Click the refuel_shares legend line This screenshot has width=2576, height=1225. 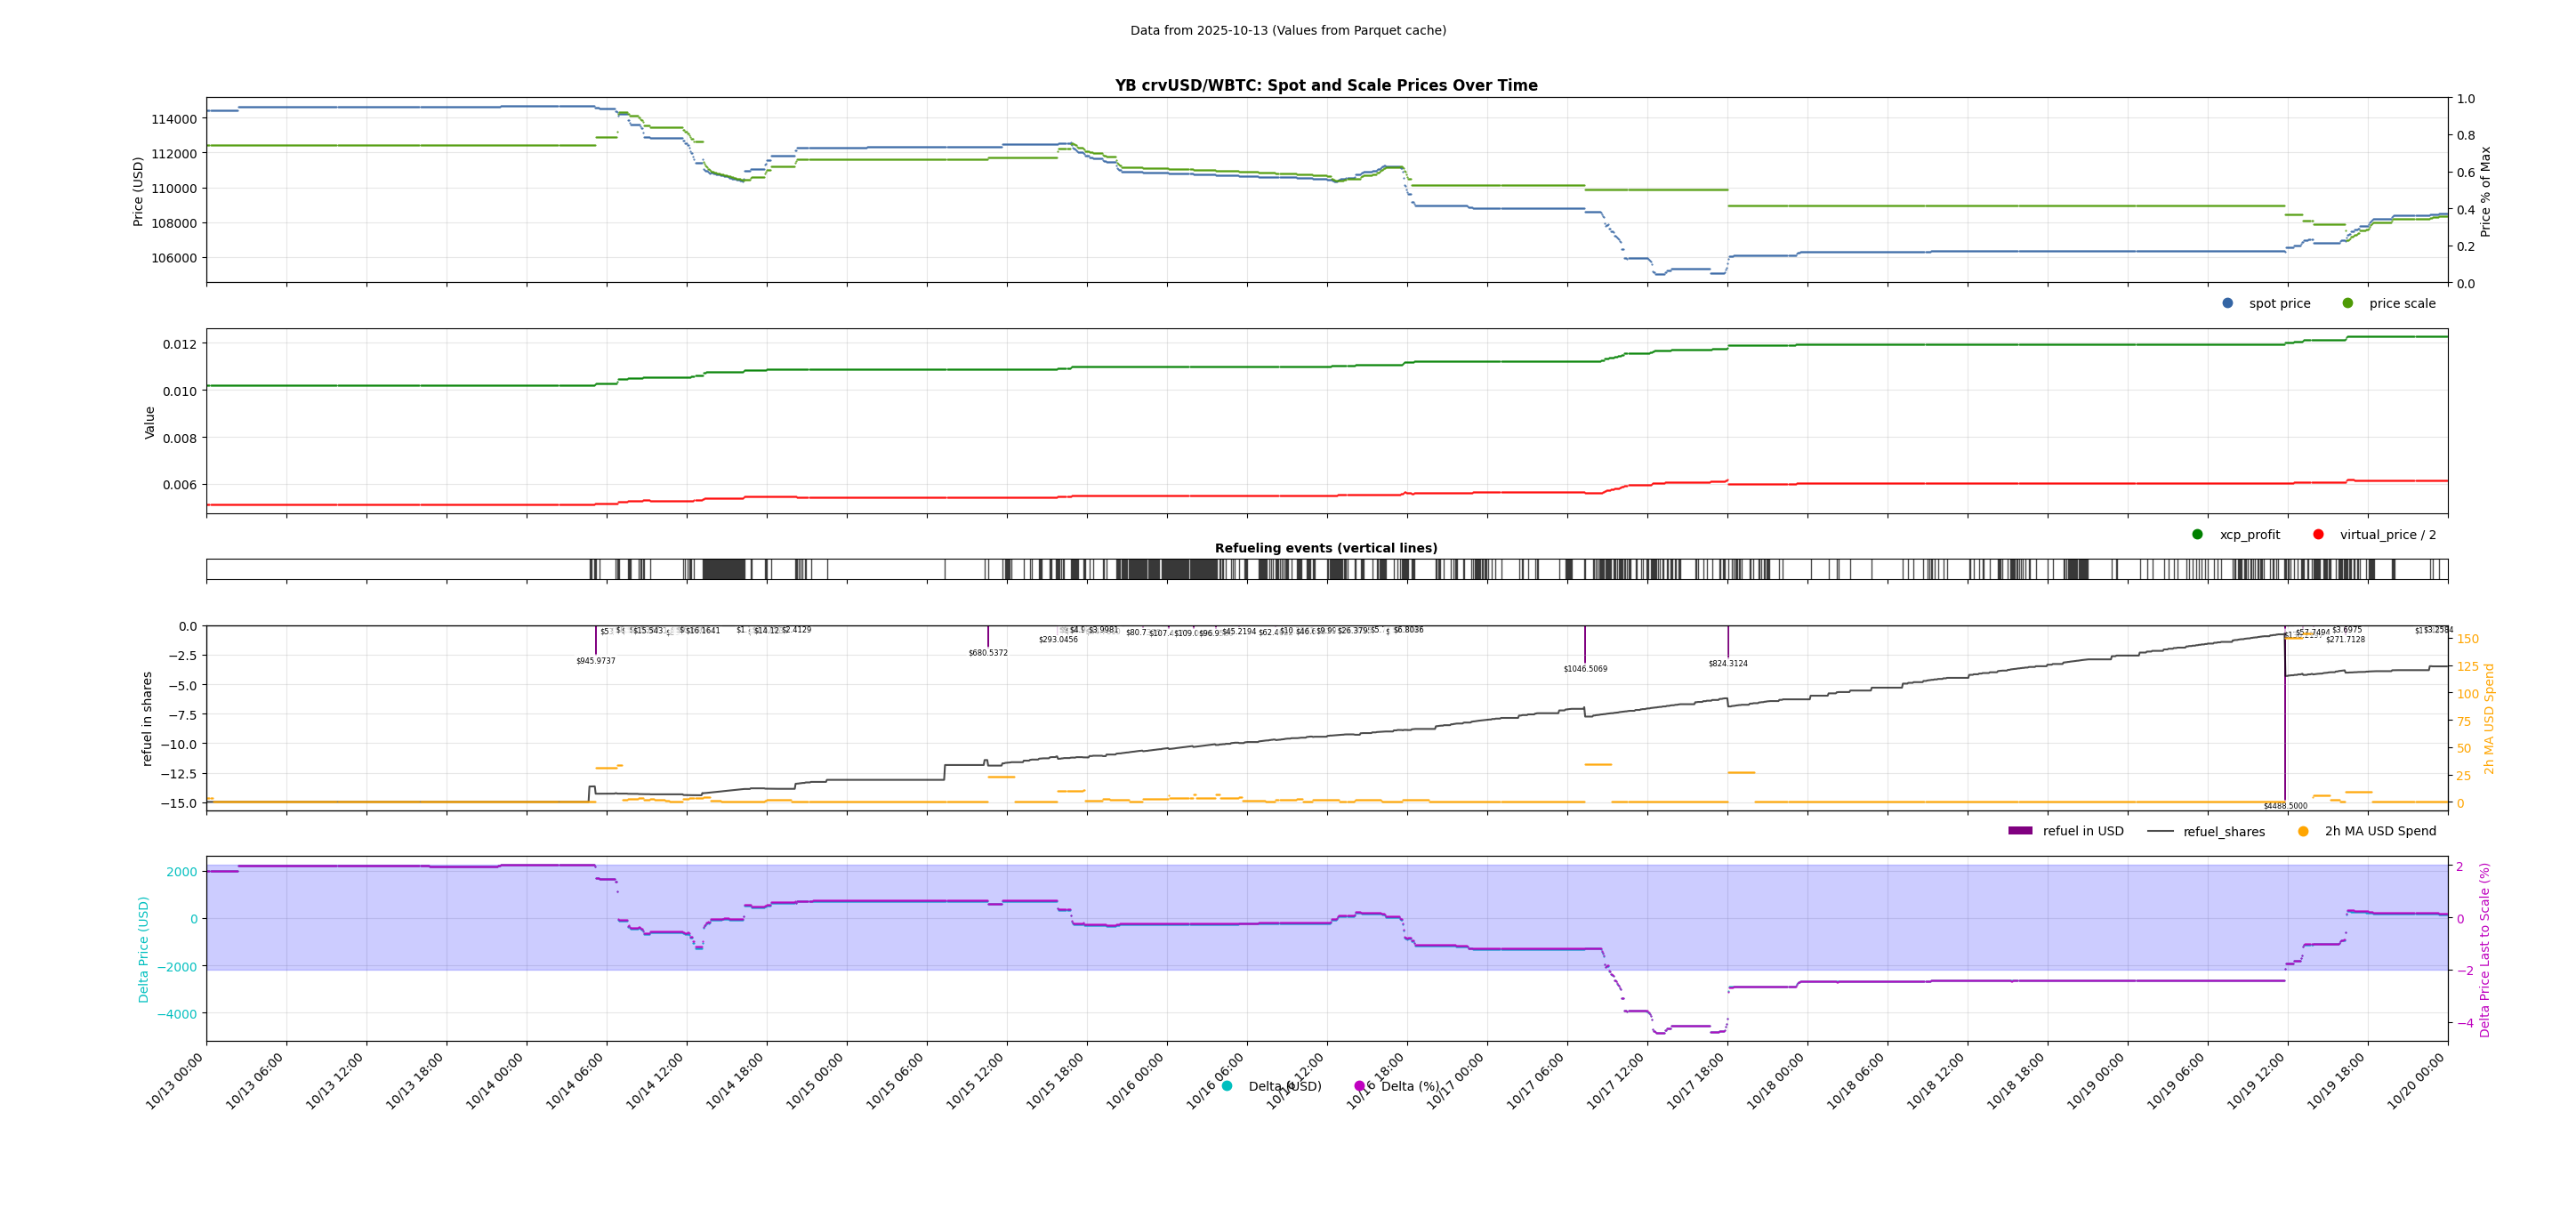2160,831
